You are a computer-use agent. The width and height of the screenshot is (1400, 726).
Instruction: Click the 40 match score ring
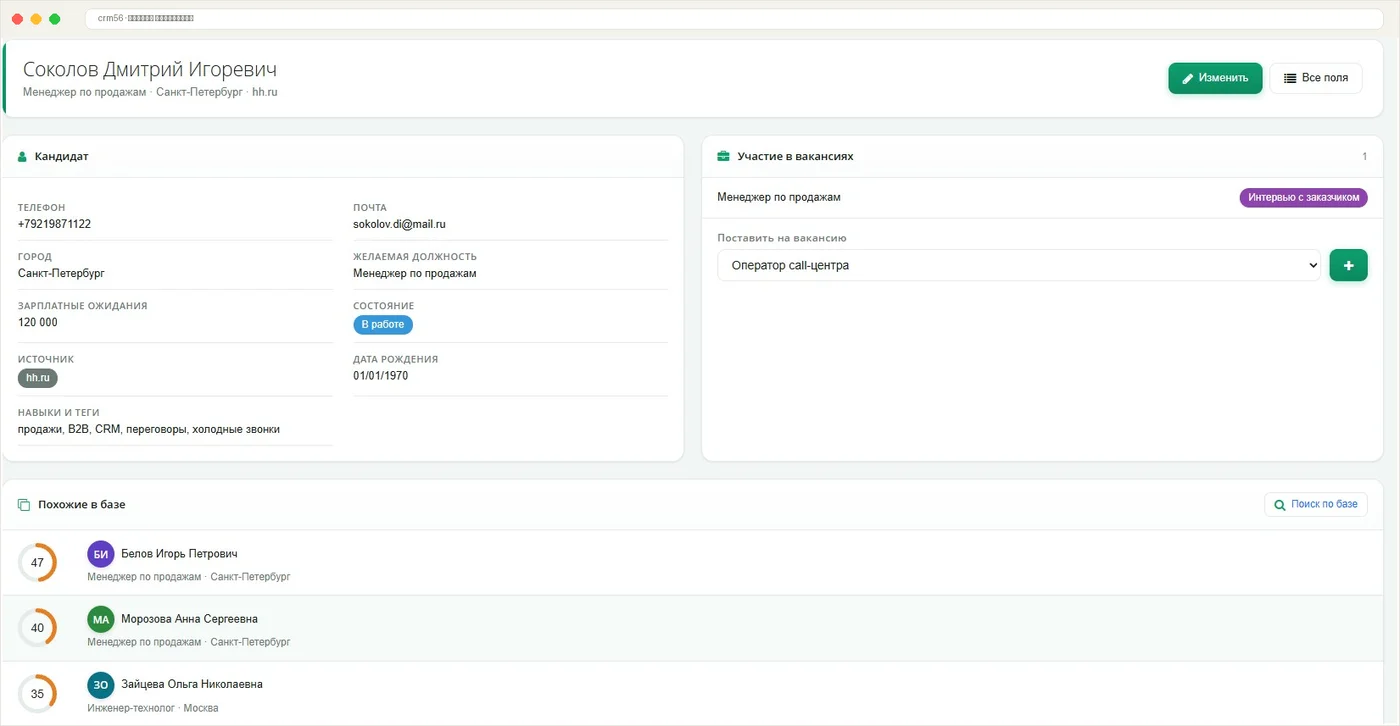pos(37,628)
